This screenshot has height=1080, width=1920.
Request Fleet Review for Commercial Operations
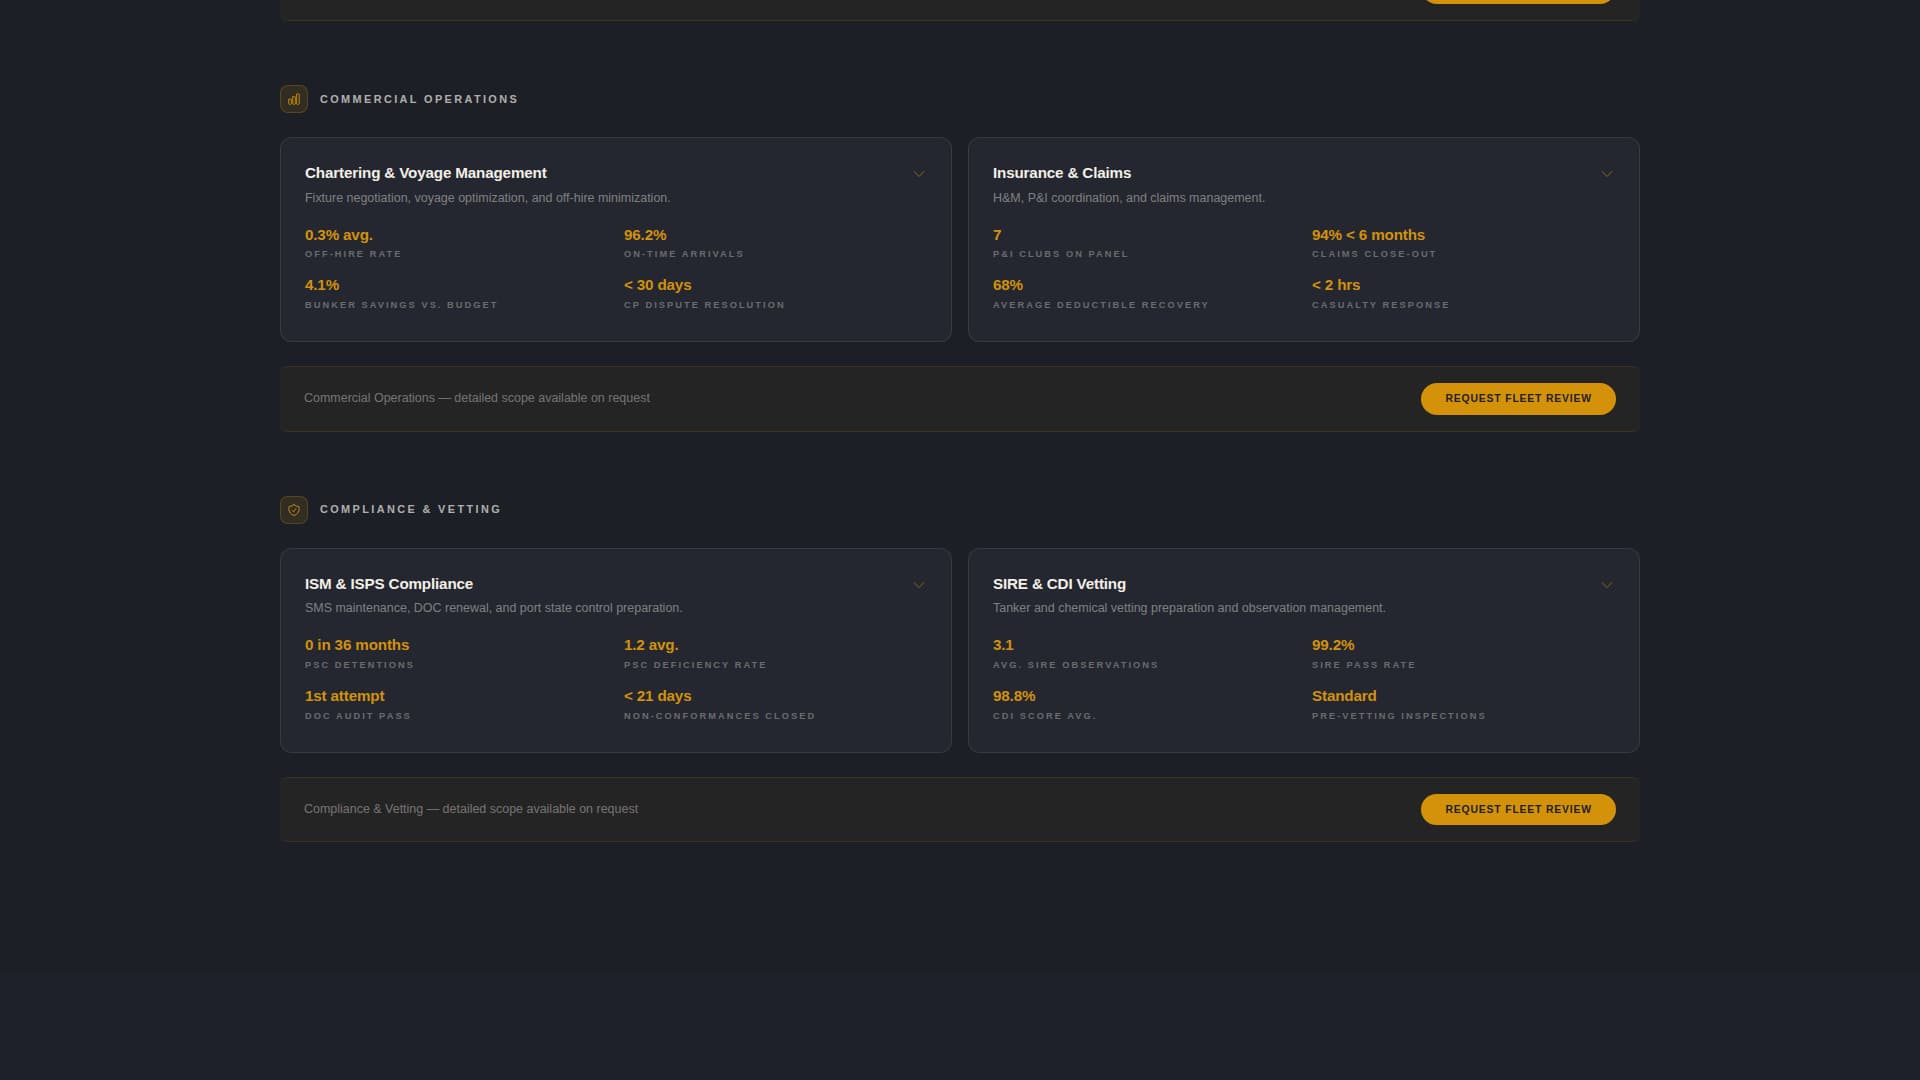click(x=1517, y=398)
